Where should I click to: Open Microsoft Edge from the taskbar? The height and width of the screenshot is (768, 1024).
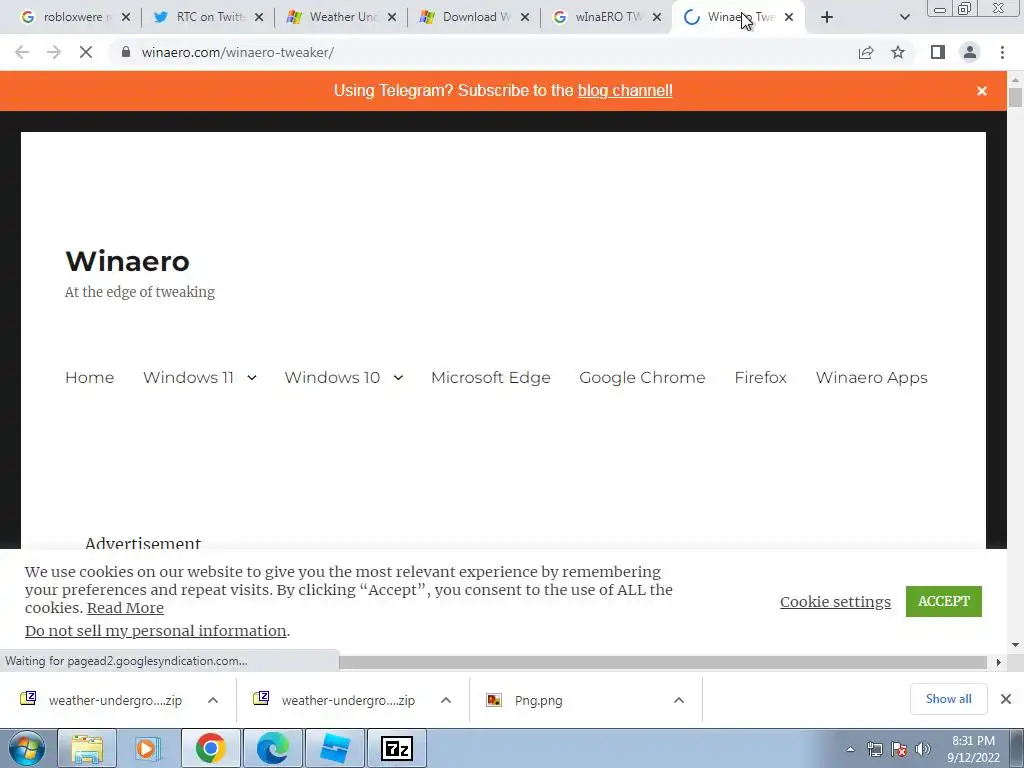coord(272,748)
